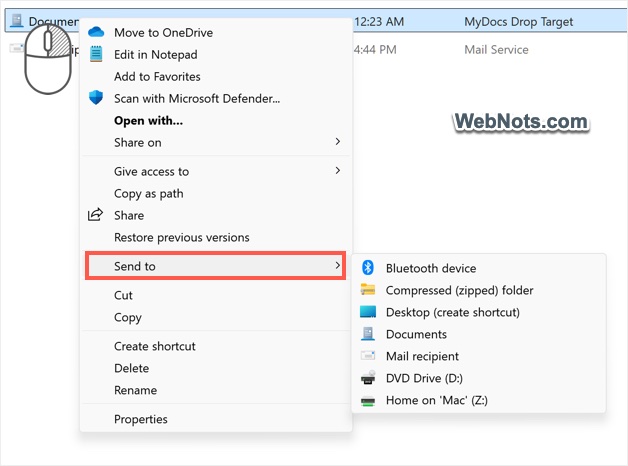This screenshot has height=466, width=628.
Task: Click the 12:23 AM date cell
Action: [379, 22]
